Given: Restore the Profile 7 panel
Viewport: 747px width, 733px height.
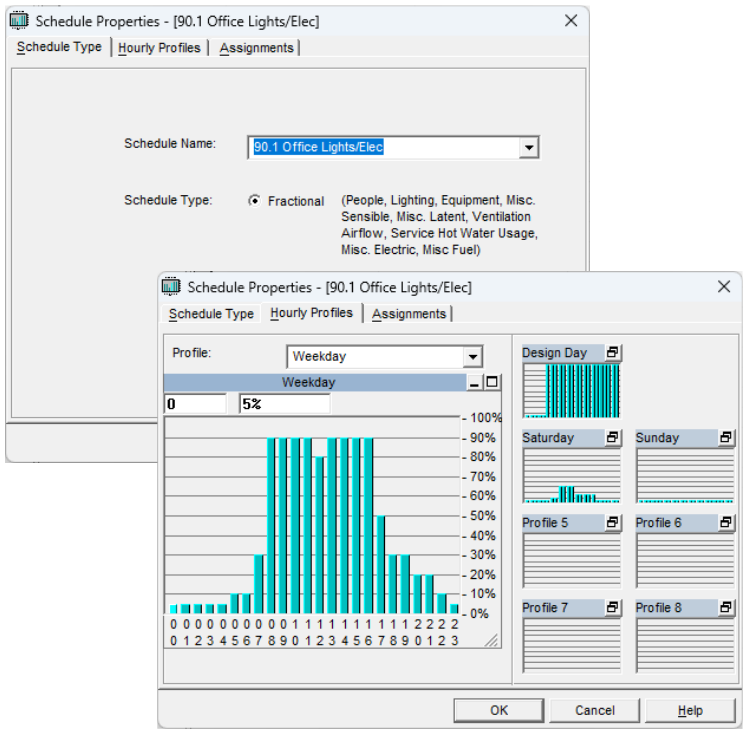Looking at the screenshot, I should pyautogui.click(x=612, y=608).
